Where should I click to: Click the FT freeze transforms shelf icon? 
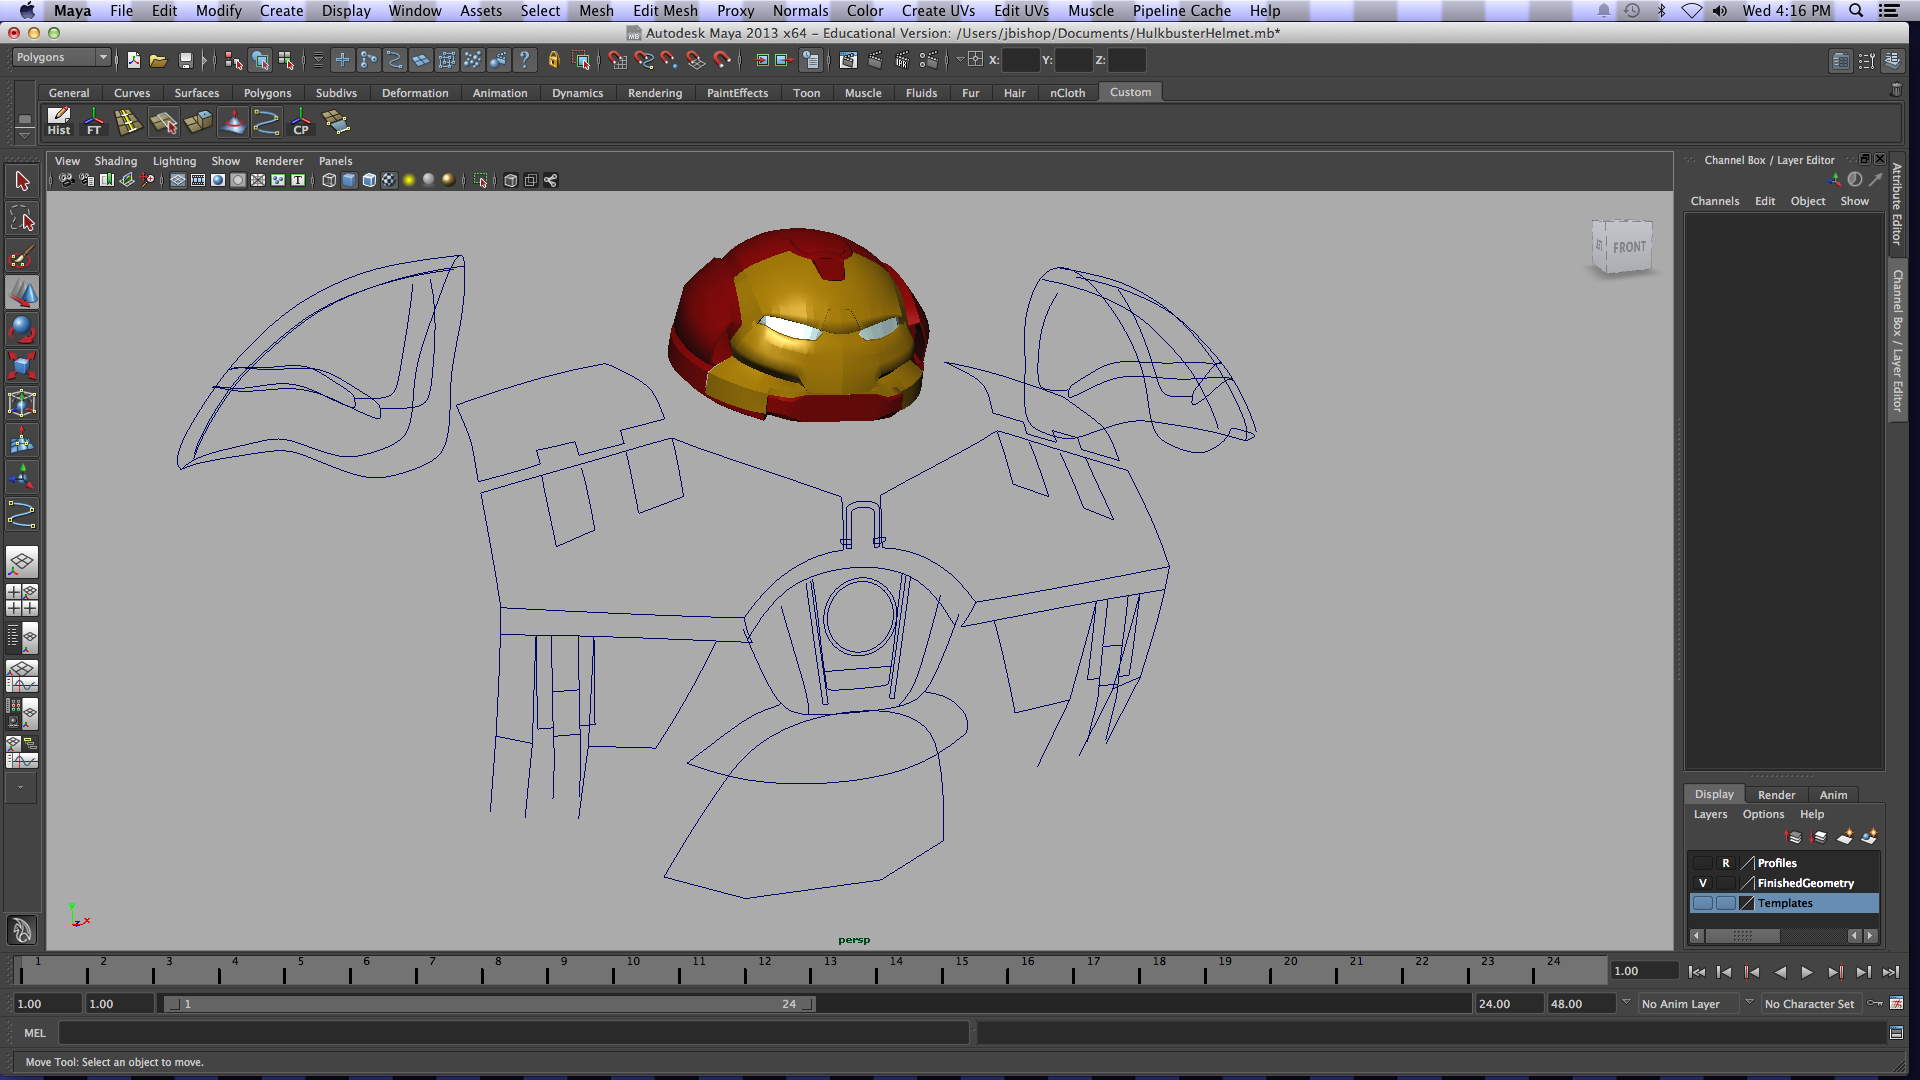point(94,122)
